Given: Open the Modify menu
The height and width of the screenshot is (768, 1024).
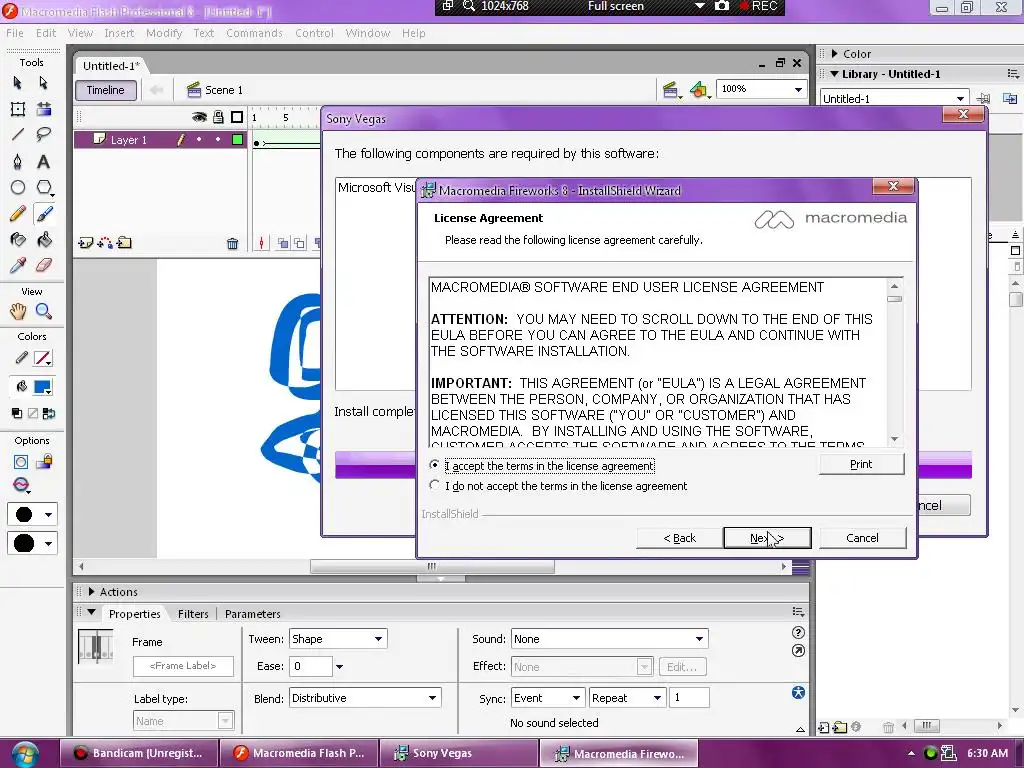Looking at the screenshot, I should coord(164,33).
